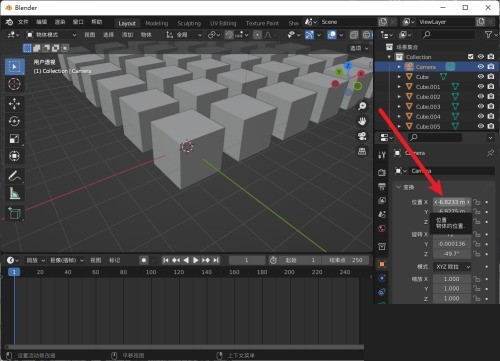This screenshot has height=361, width=500.
Task: Switch to Modeling workspace tab
Action: tap(157, 23)
